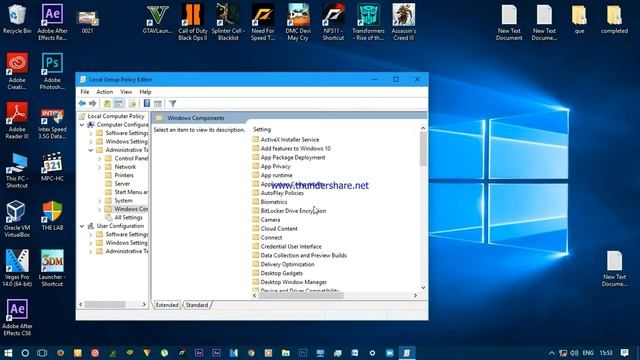
Task: Click the Cortana circle on taskbar
Action: pyautogui.click(x=25, y=353)
